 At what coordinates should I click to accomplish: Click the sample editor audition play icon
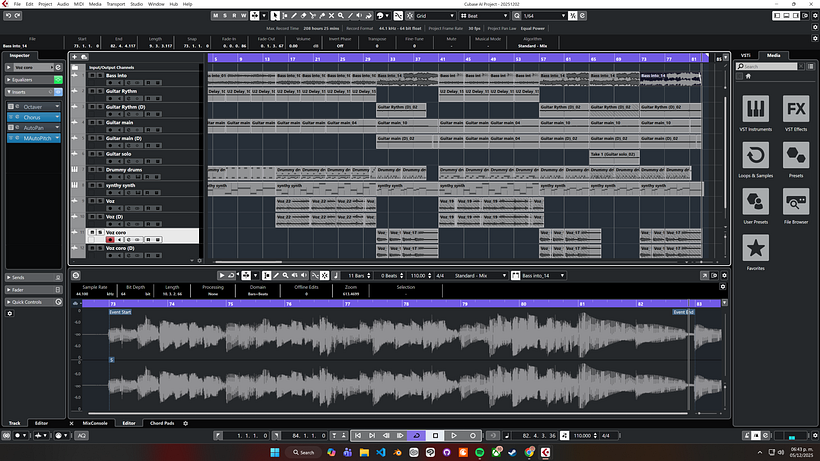pyautogui.click(x=222, y=275)
